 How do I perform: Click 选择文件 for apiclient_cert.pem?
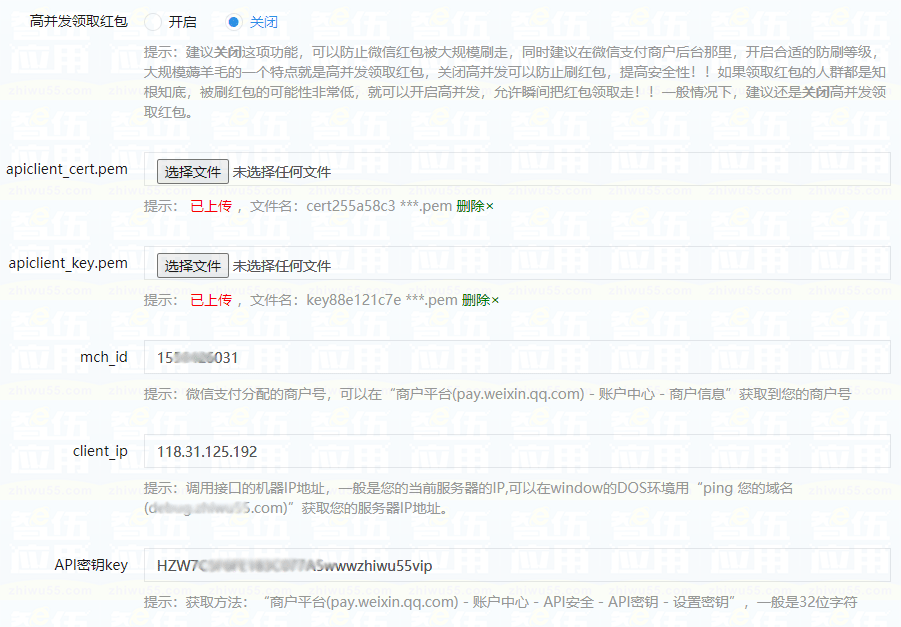click(192, 172)
